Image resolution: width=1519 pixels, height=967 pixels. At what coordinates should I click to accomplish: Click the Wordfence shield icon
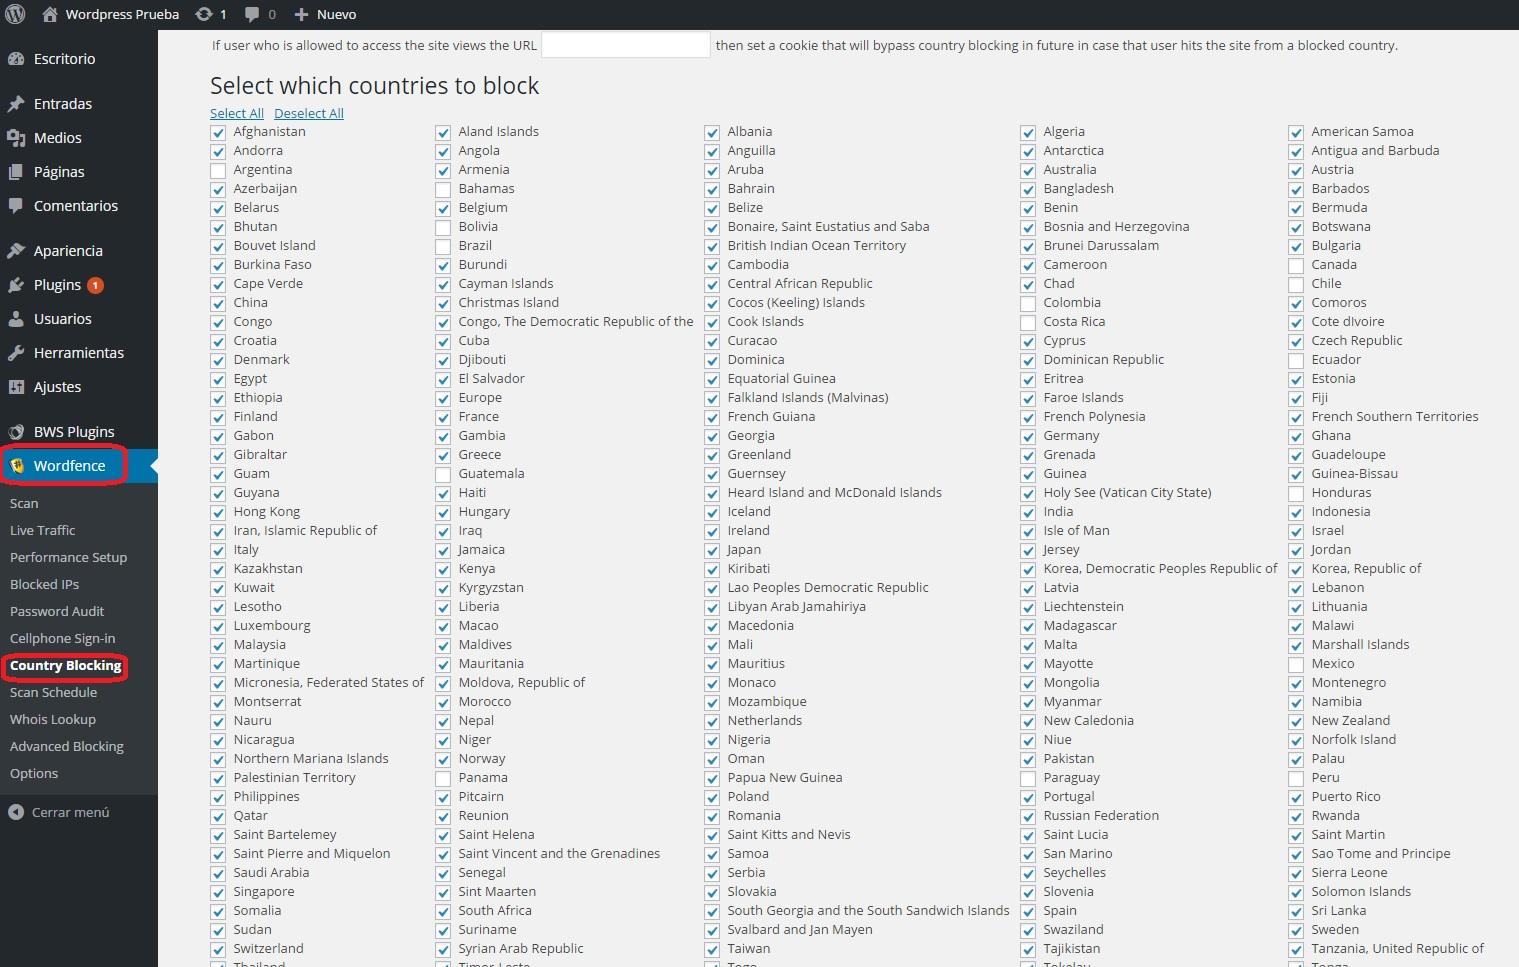[x=17, y=466]
